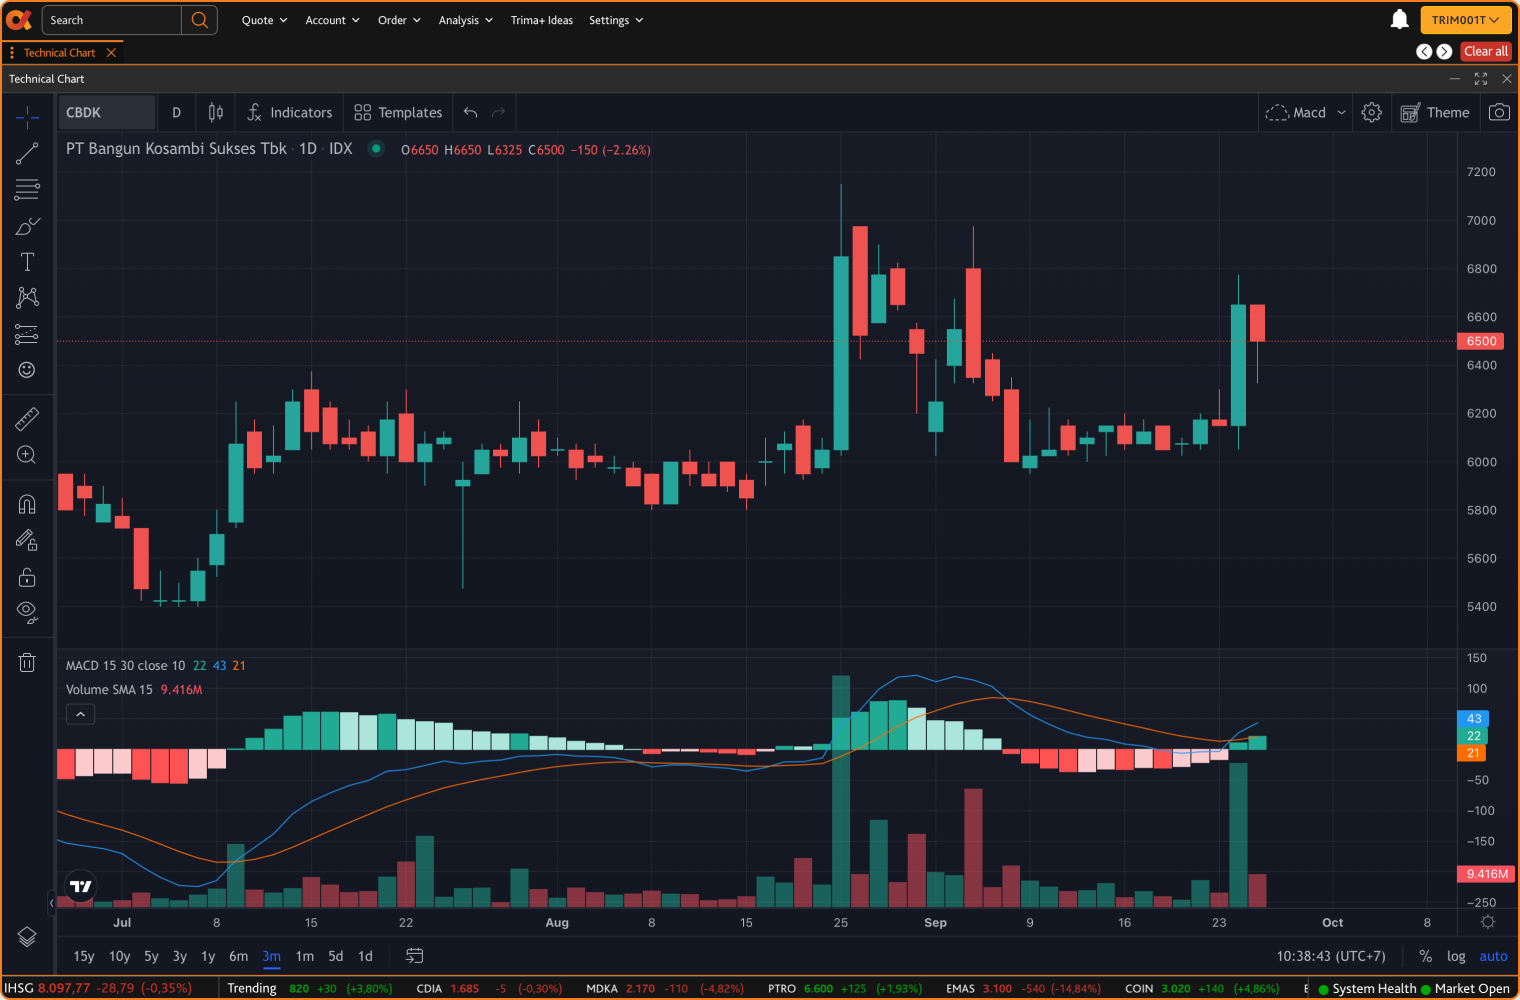Image resolution: width=1520 pixels, height=1000 pixels.
Task: Click the trash remove drawings icon
Action: point(27,662)
